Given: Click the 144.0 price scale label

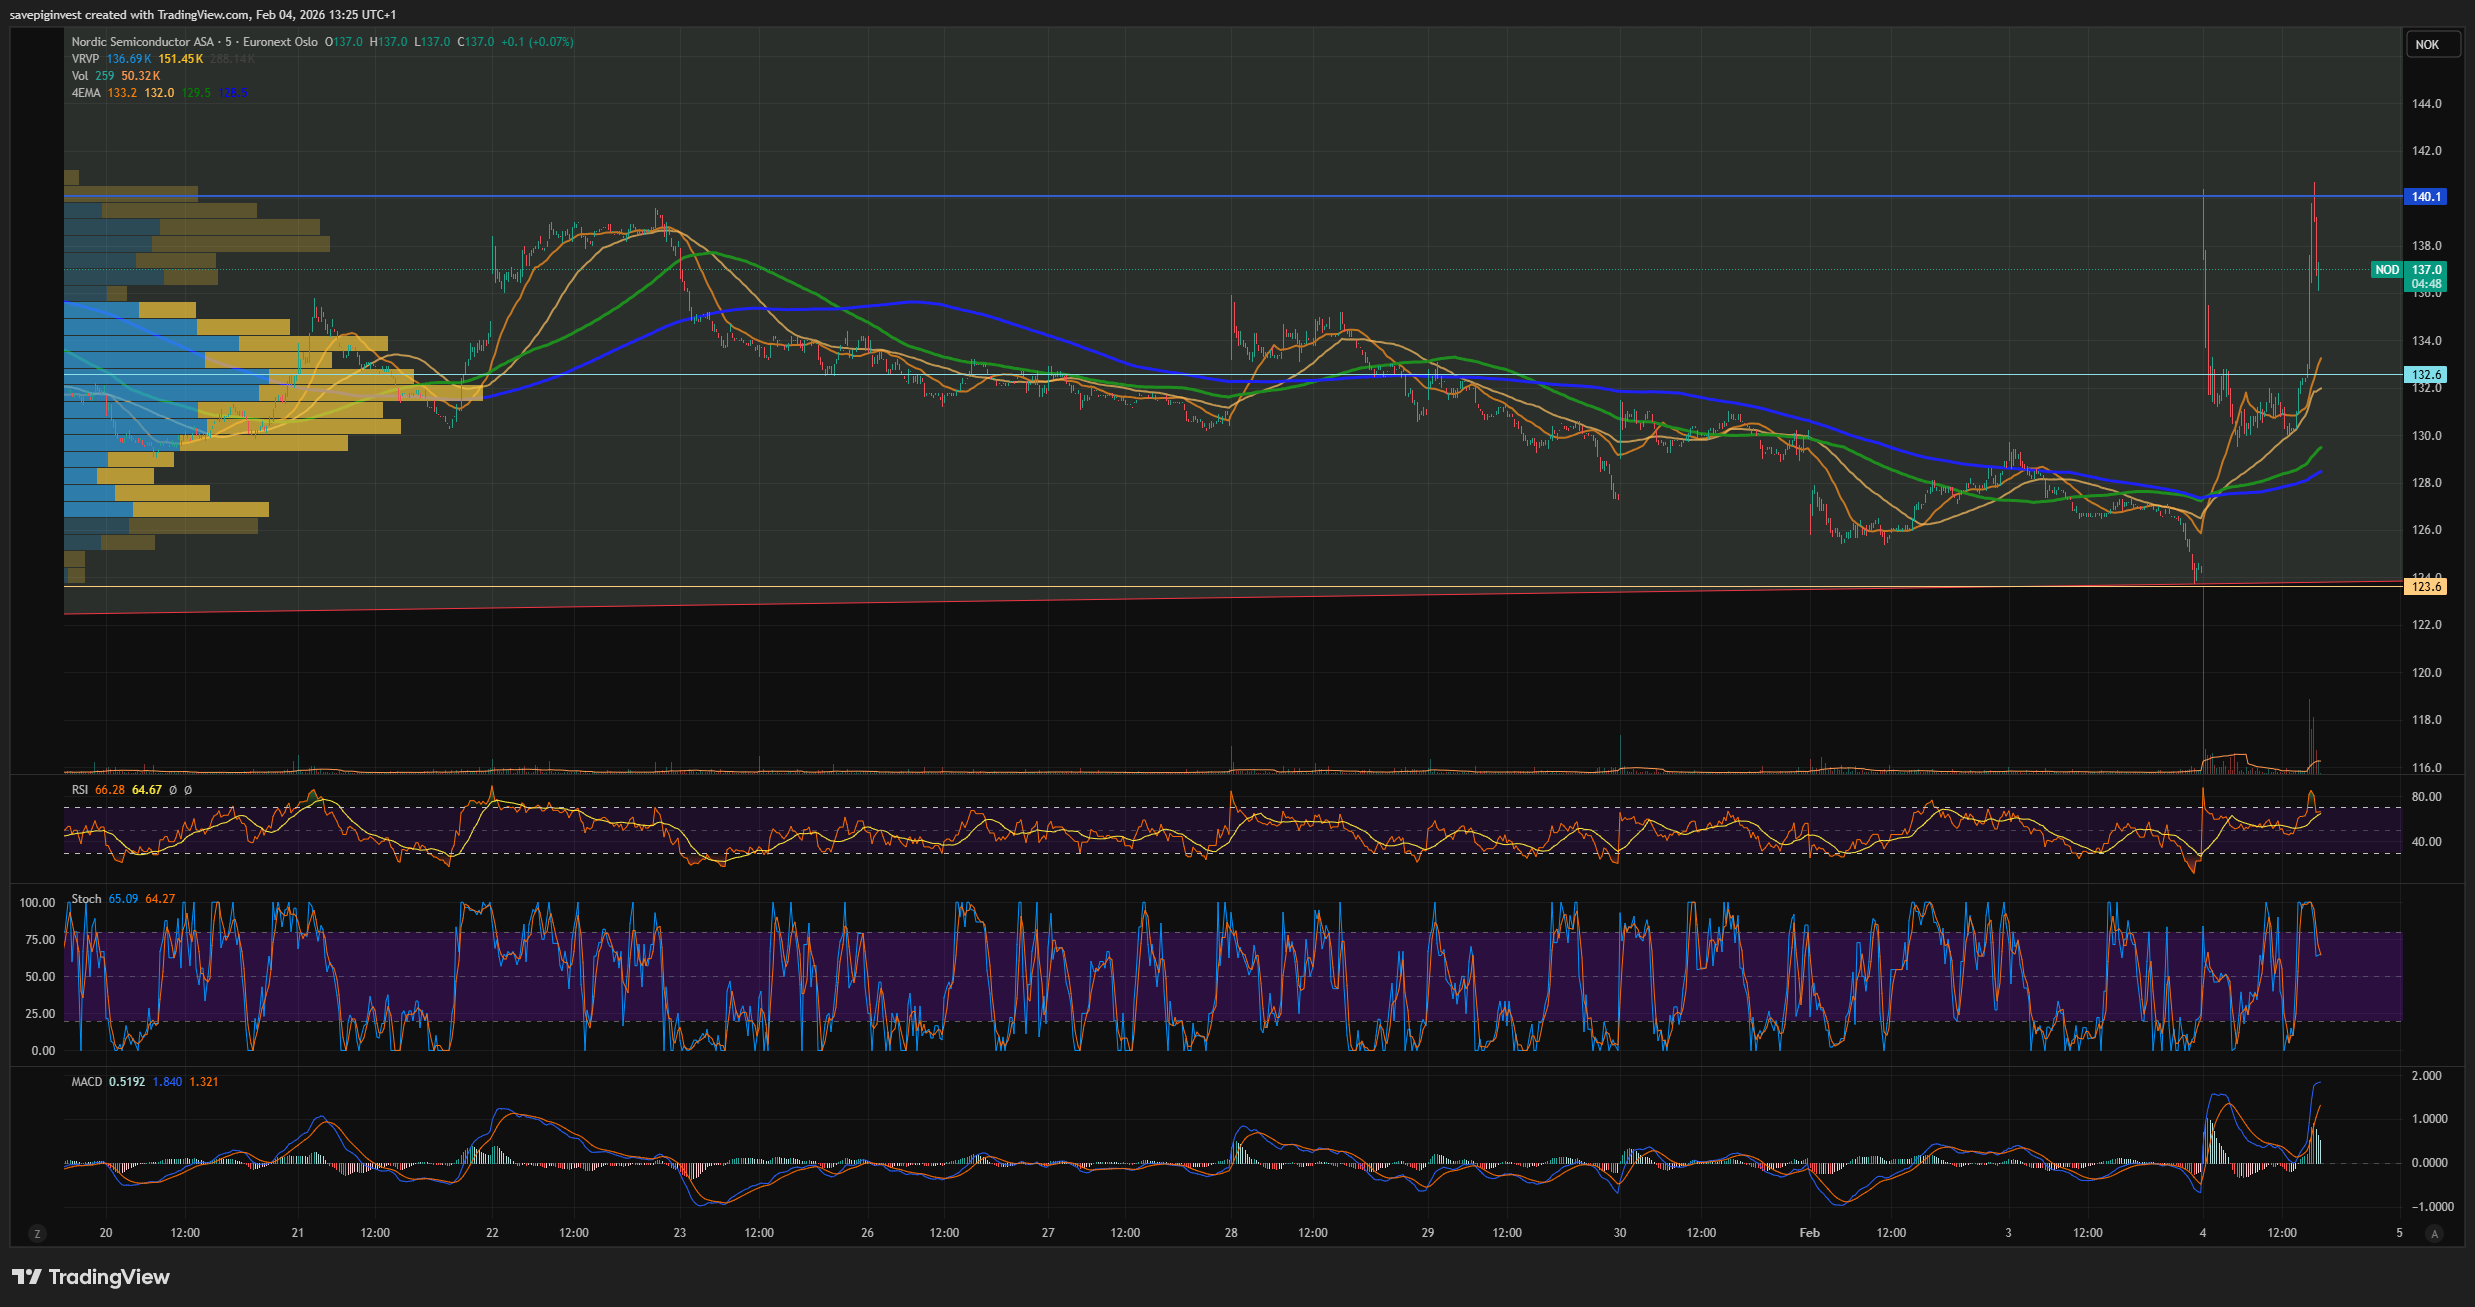Looking at the screenshot, I should click(x=2425, y=104).
